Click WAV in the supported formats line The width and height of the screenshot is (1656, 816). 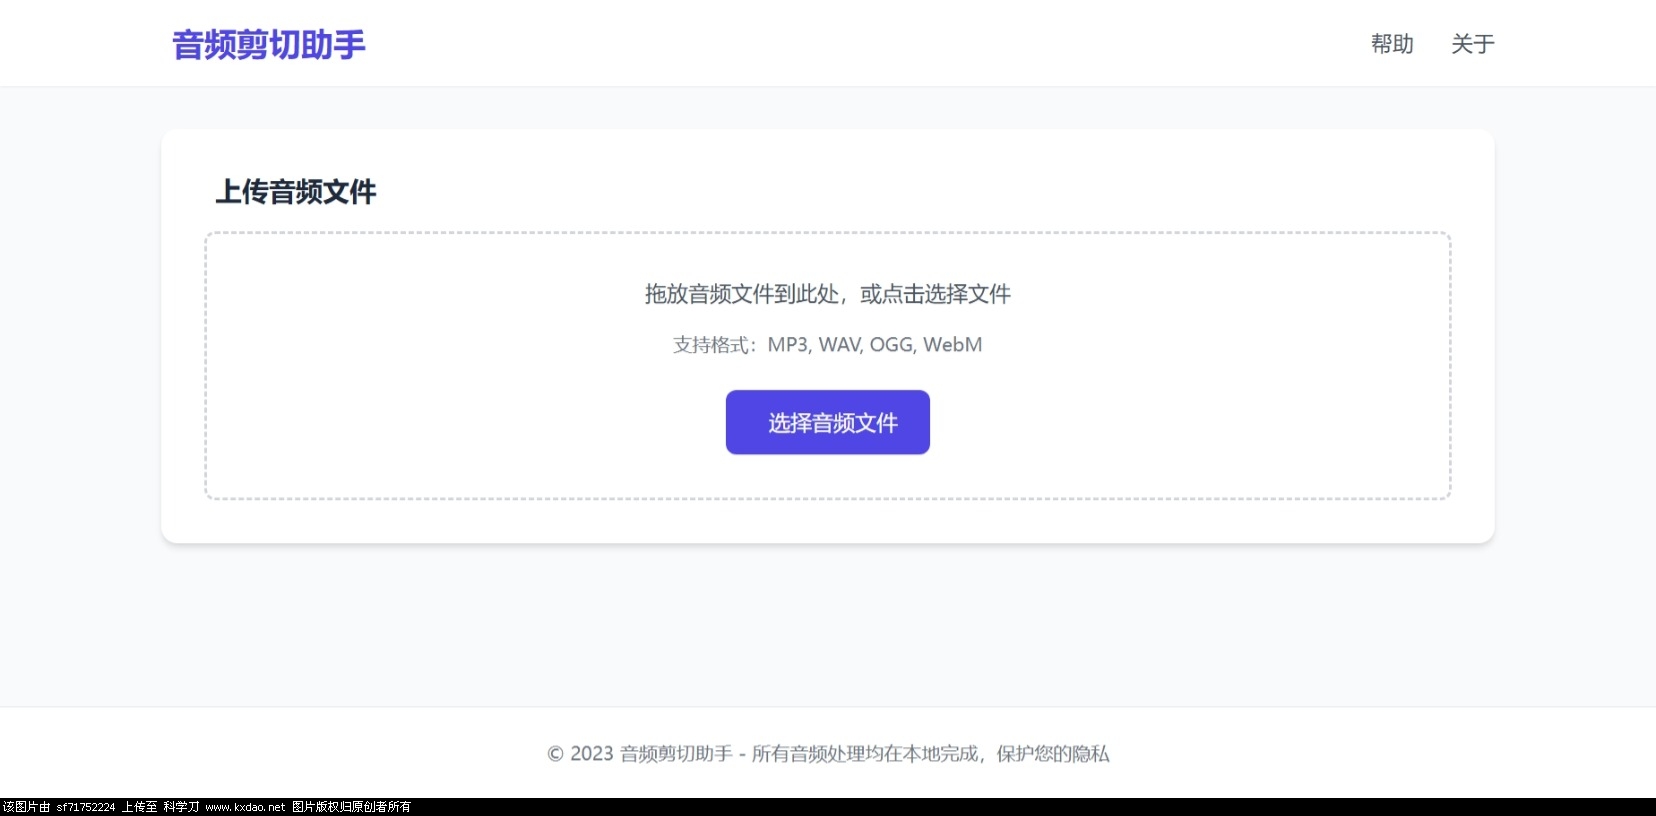(839, 345)
